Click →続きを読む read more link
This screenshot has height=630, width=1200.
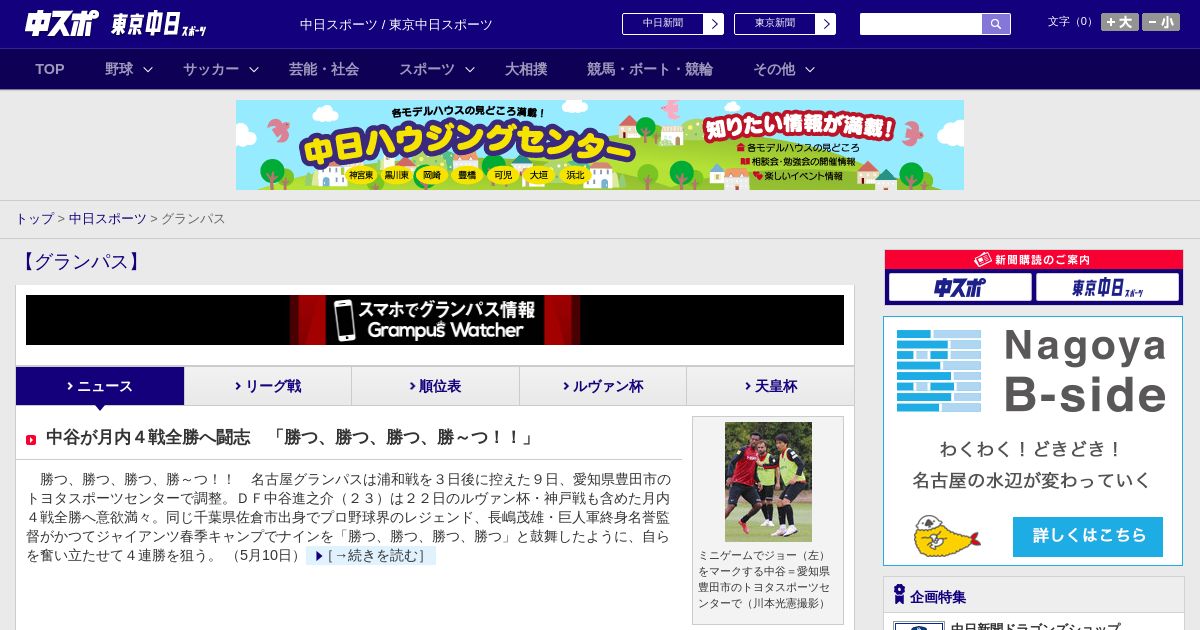pos(371,556)
